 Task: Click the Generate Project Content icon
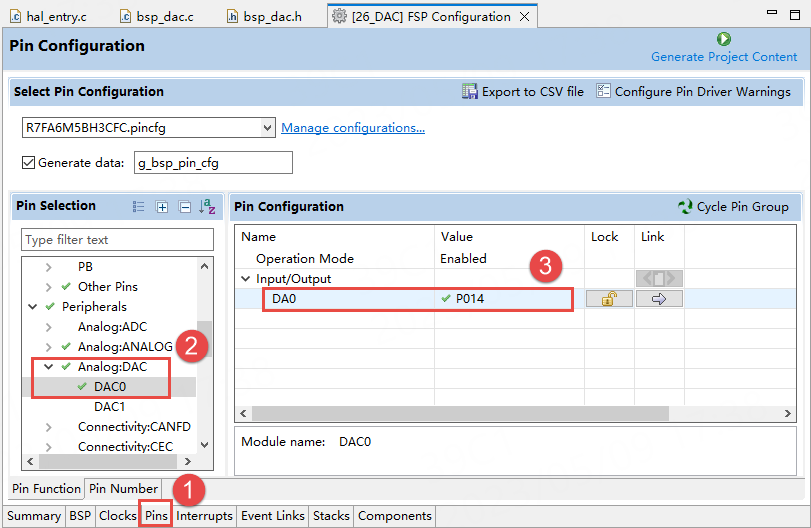pyautogui.click(x=724, y=39)
